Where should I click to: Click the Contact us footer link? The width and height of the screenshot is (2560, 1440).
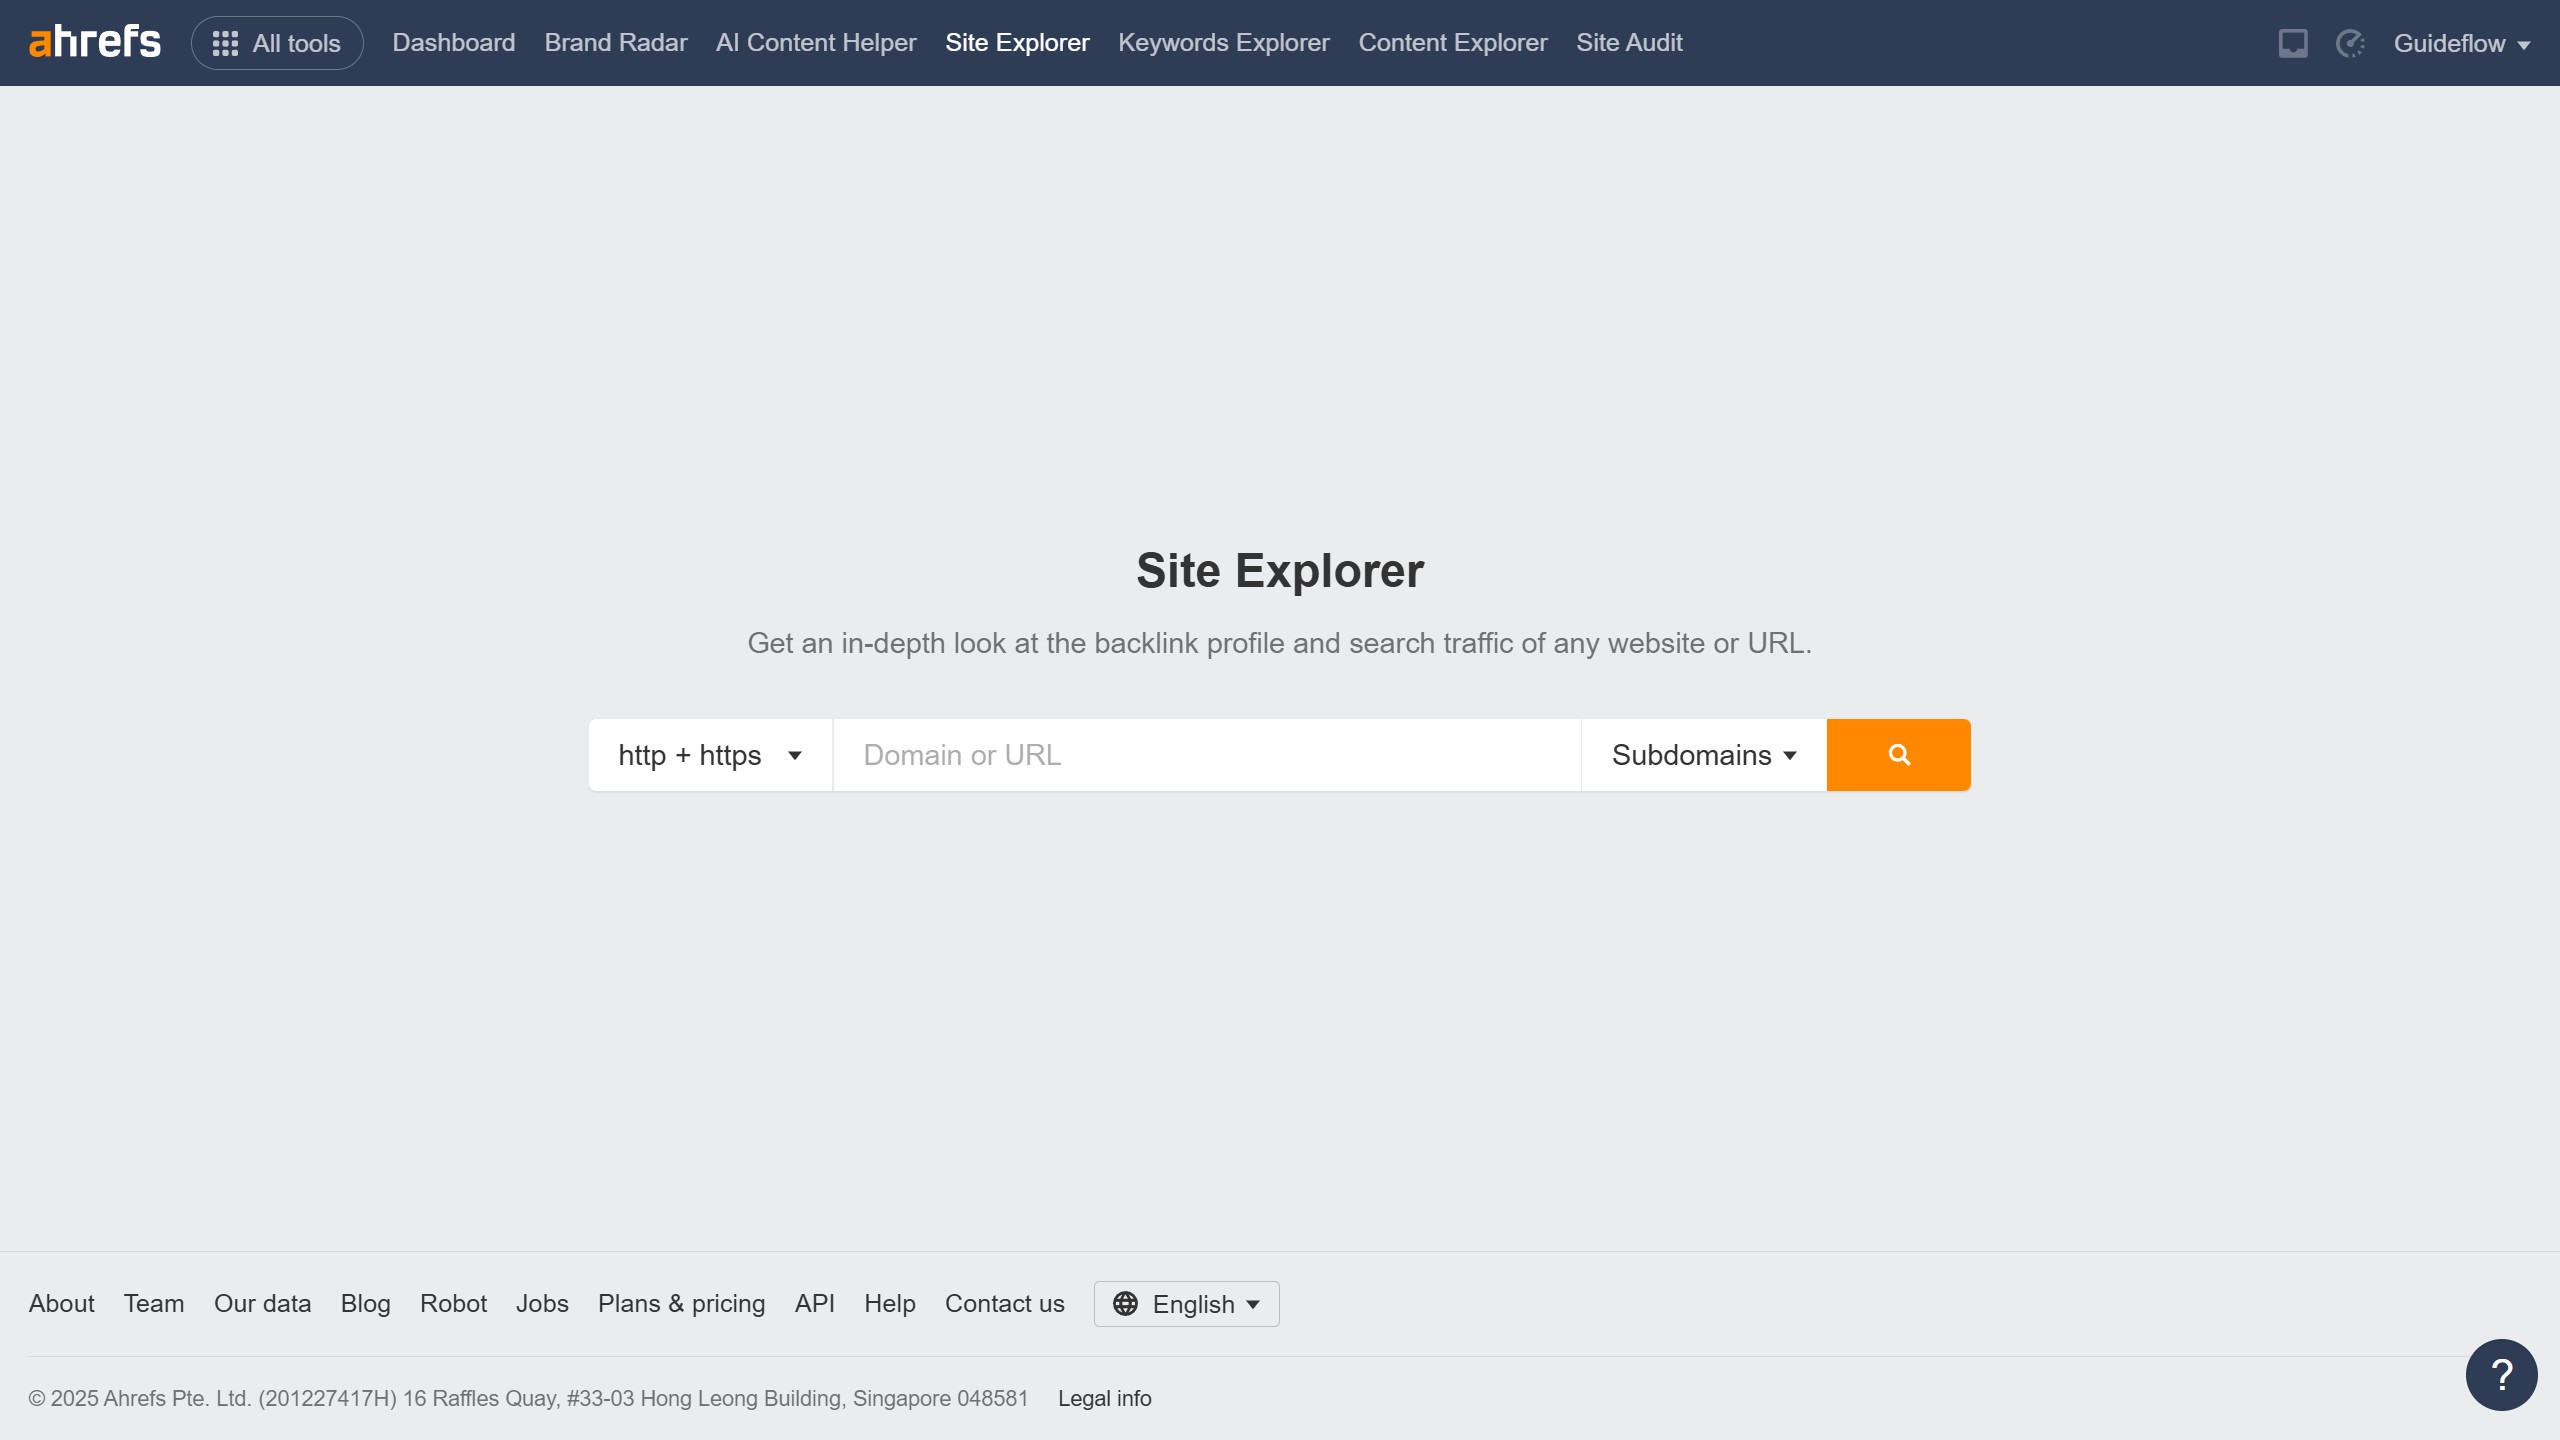tap(1004, 1304)
